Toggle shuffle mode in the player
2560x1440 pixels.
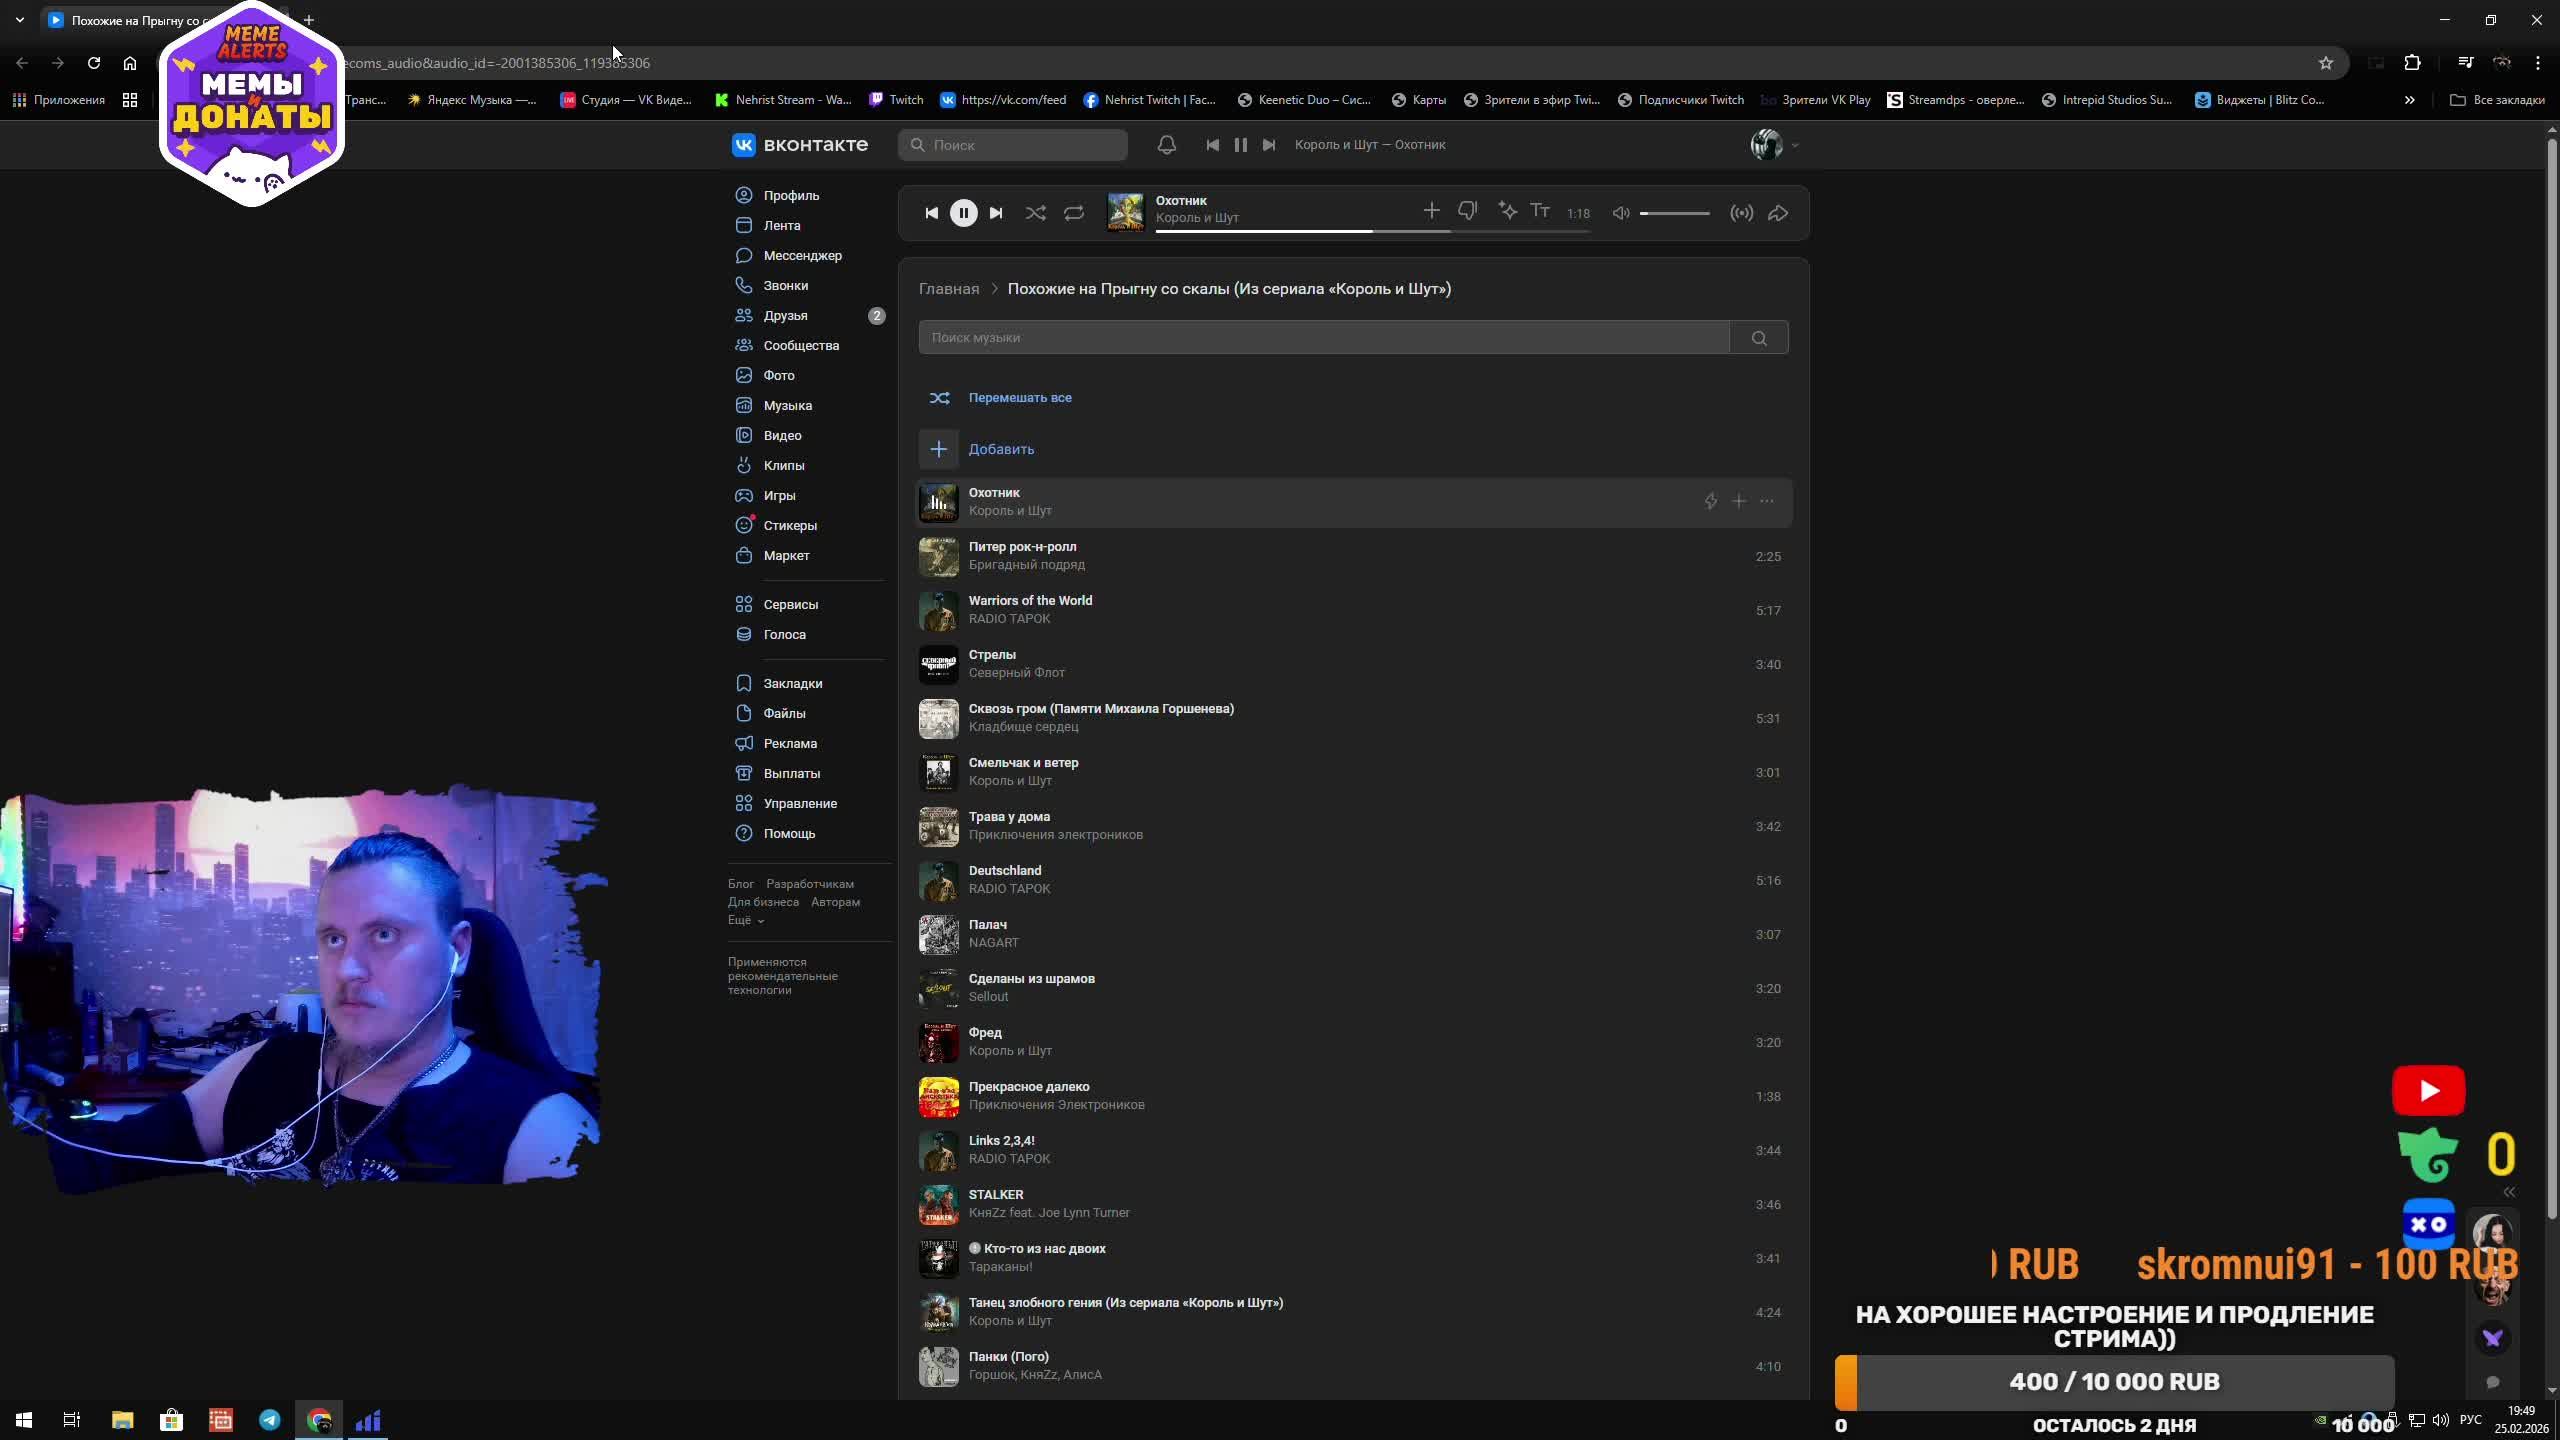tap(1035, 213)
